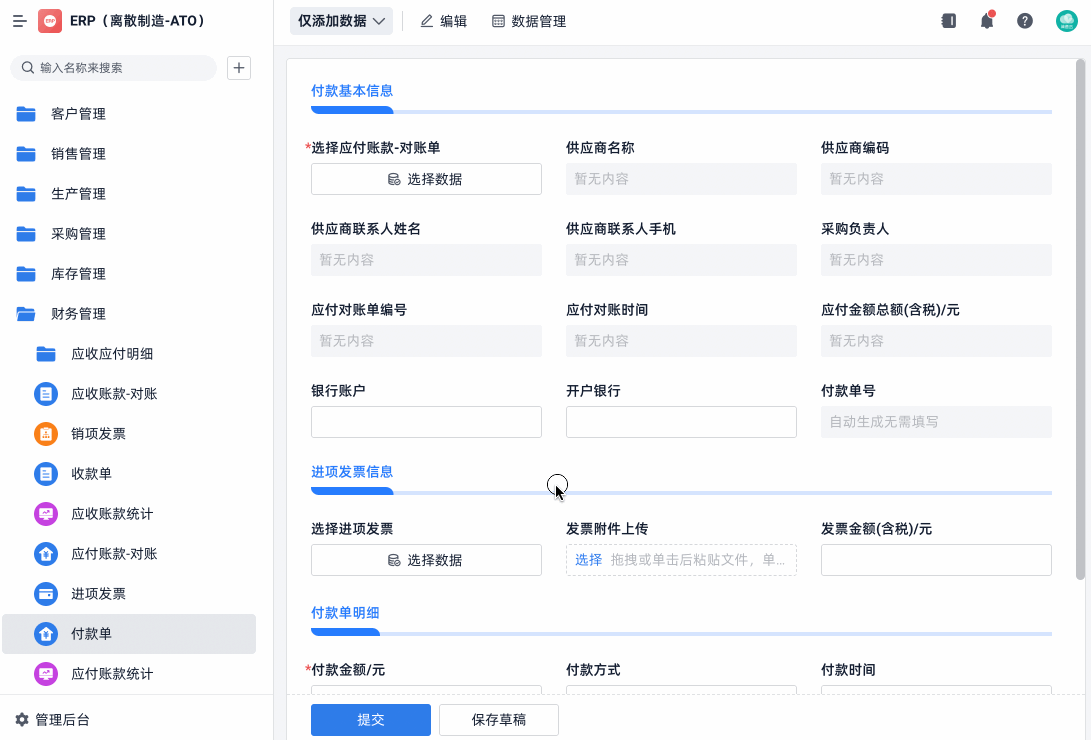Image resolution: width=1091 pixels, height=740 pixels.
Task: Click the 进项发票 sidebar icon
Action: click(46, 593)
